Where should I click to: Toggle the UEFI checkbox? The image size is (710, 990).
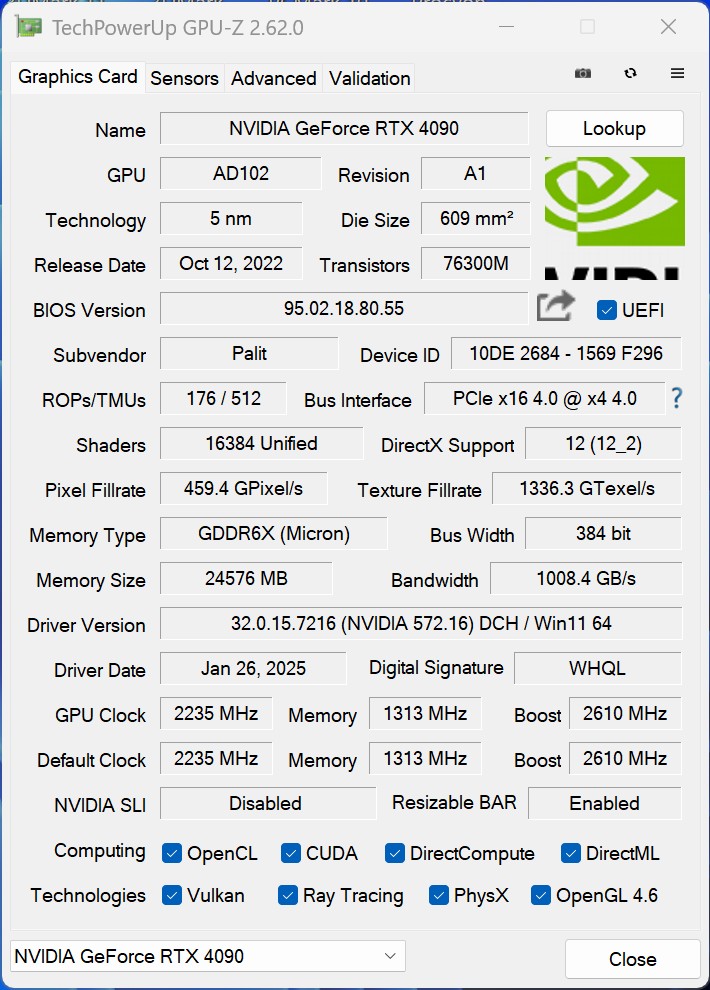(606, 310)
